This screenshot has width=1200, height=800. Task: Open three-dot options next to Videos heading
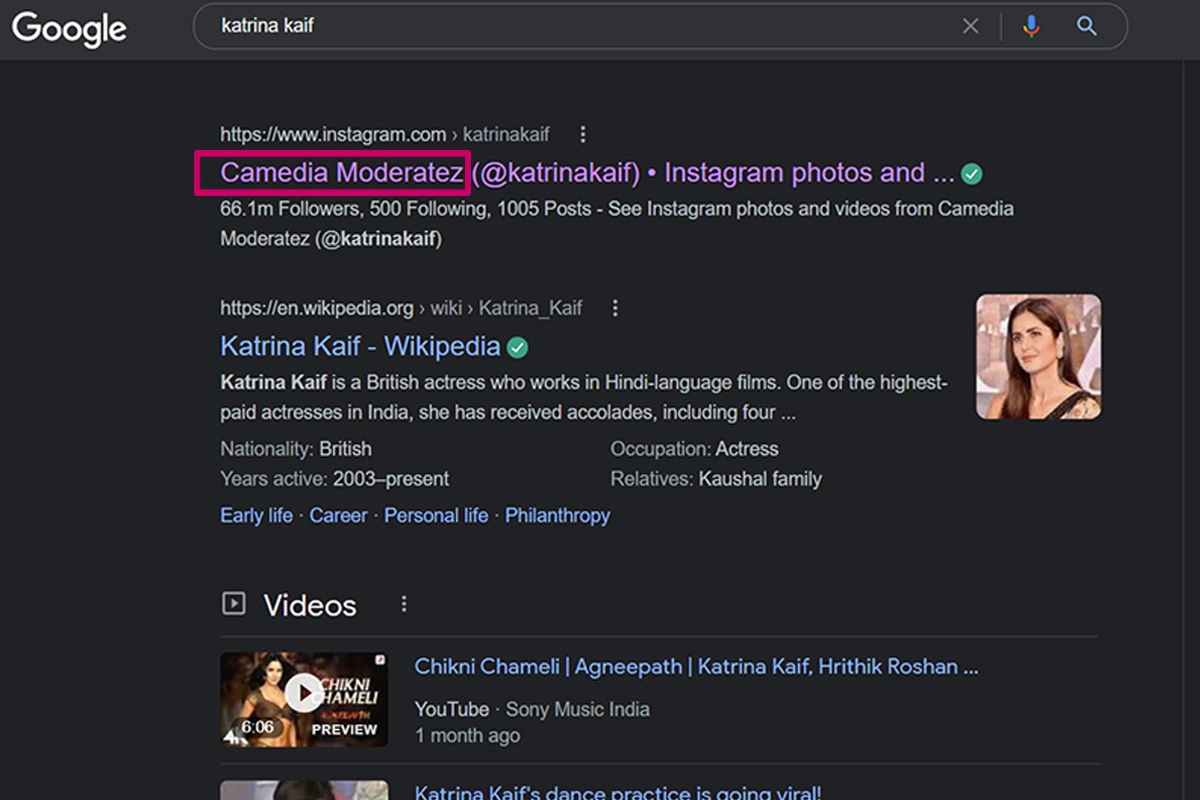coord(404,604)
